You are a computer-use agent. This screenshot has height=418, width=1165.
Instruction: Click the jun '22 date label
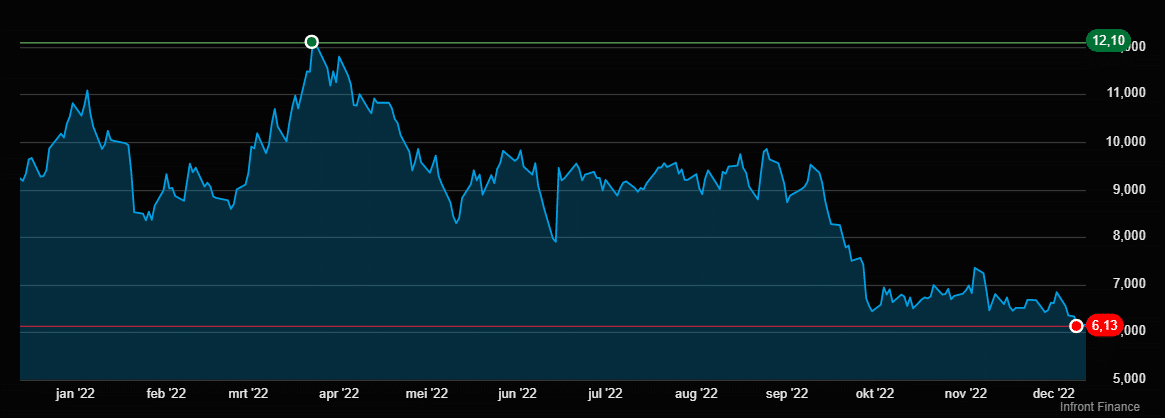coord(517,394)
